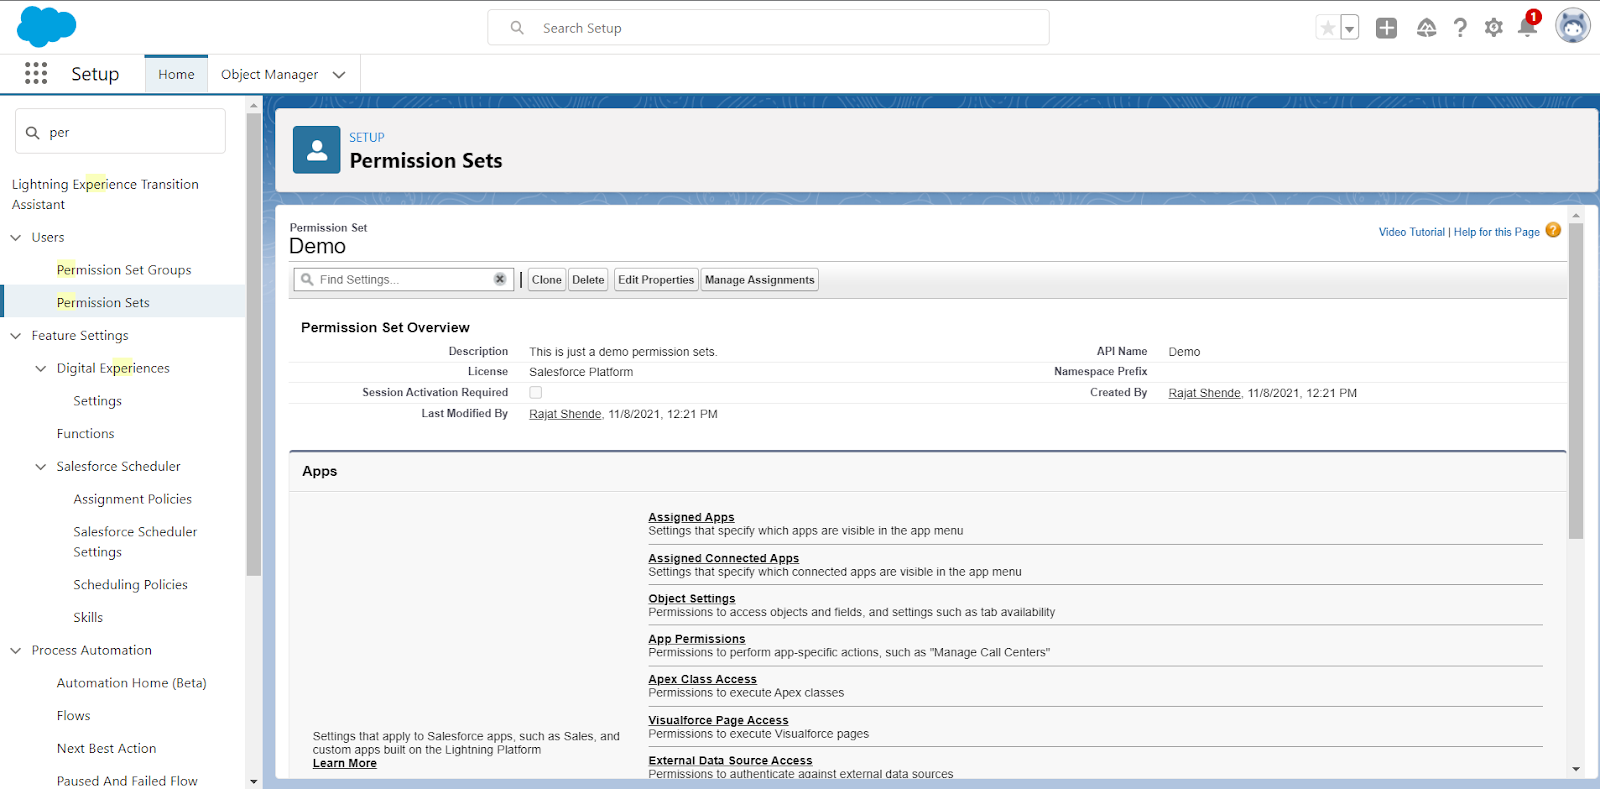Open the Help question mark icon
This screenshot has width=1600, height=789.
(1460, 28)
